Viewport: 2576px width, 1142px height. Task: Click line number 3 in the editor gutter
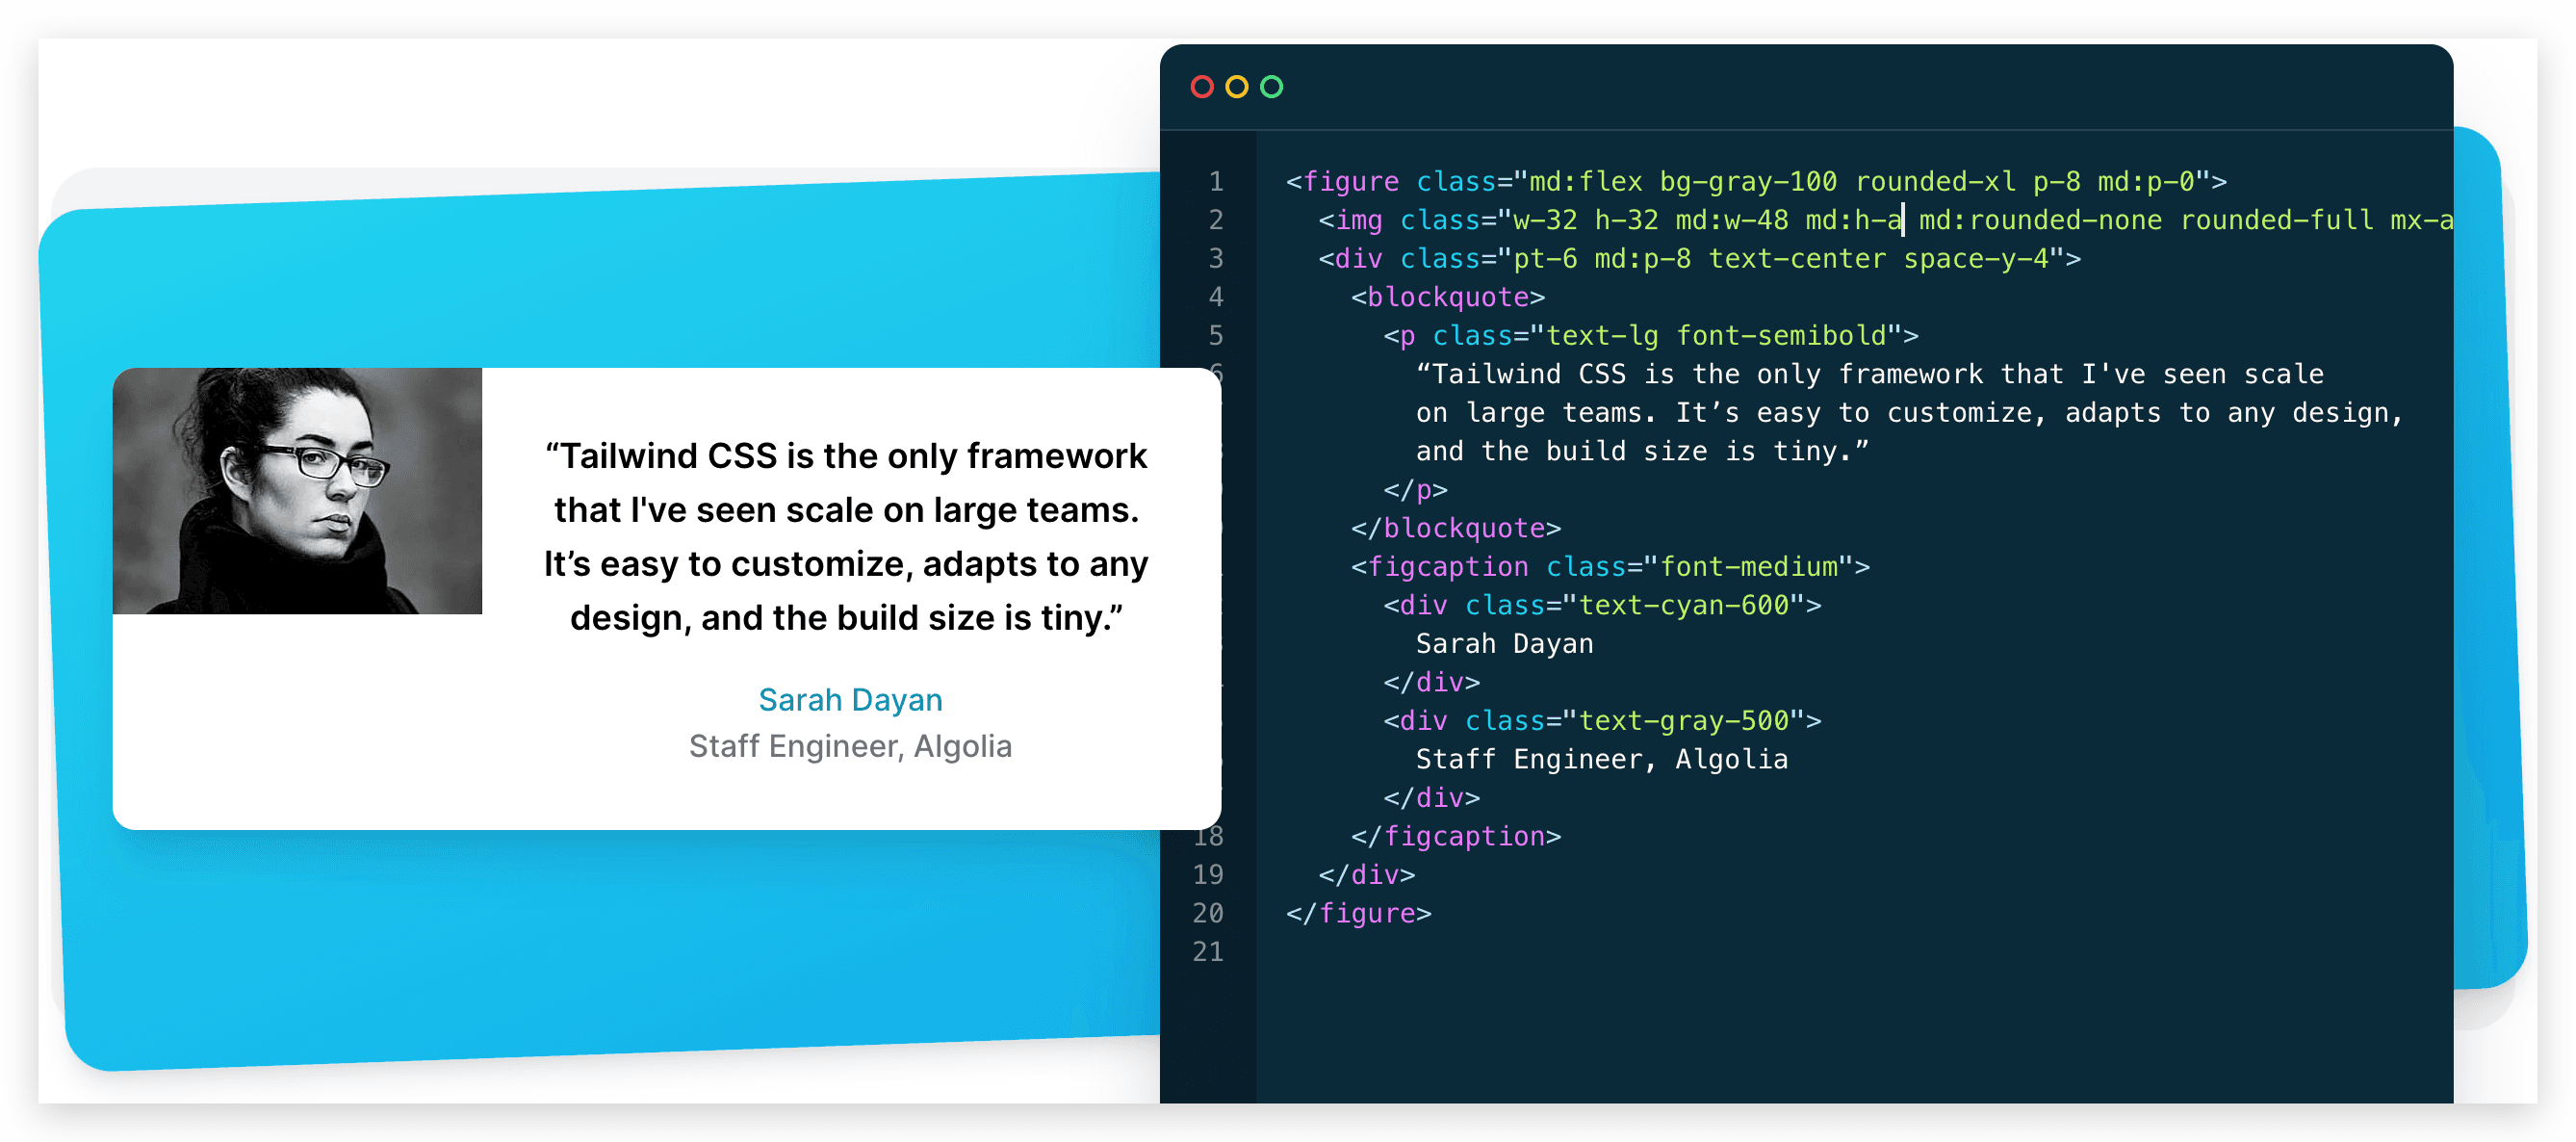[1216, 258]
